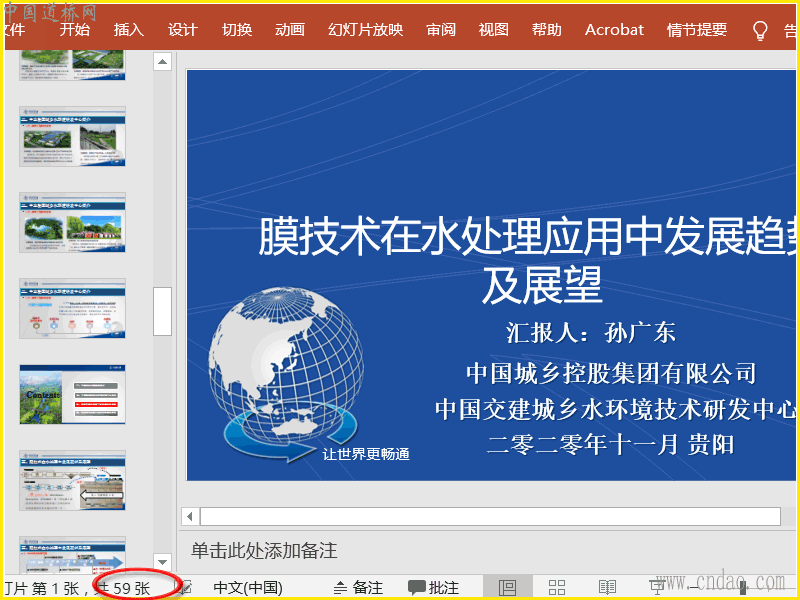The width and height of the screenshot is (800, 600).
Task: Click the horizontal scrollbar left arrow
Action: (190, 516)
